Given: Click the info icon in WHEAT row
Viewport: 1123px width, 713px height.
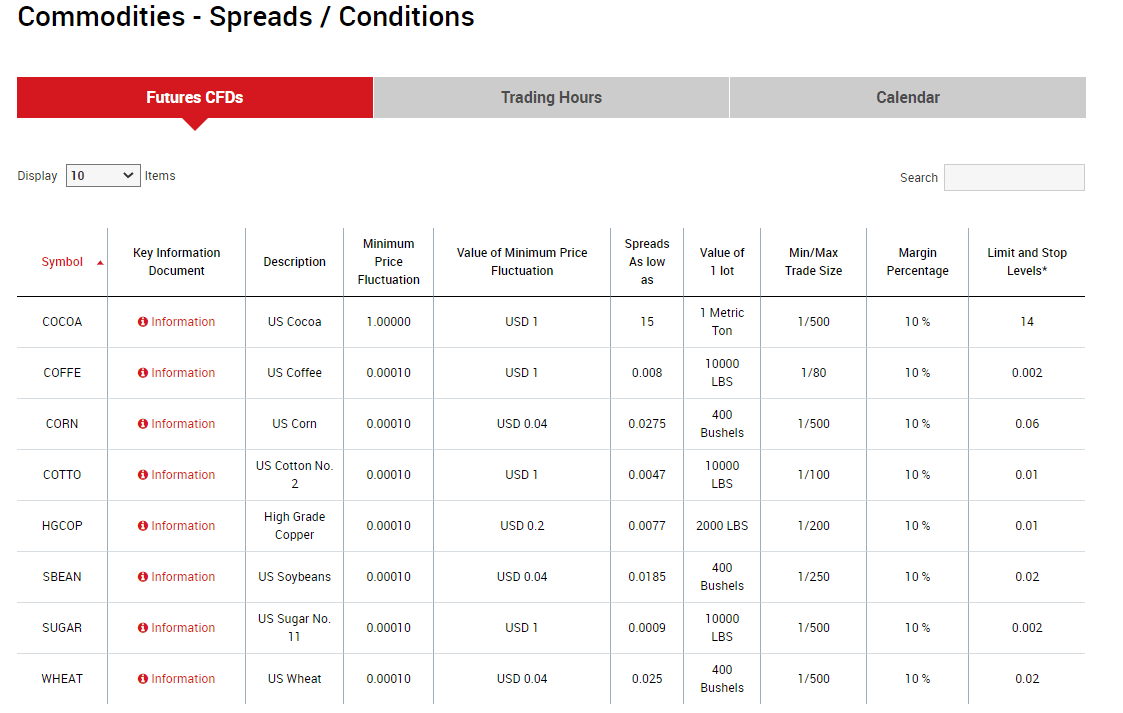Looking at the screenshot, I should (x=143, y=679).
